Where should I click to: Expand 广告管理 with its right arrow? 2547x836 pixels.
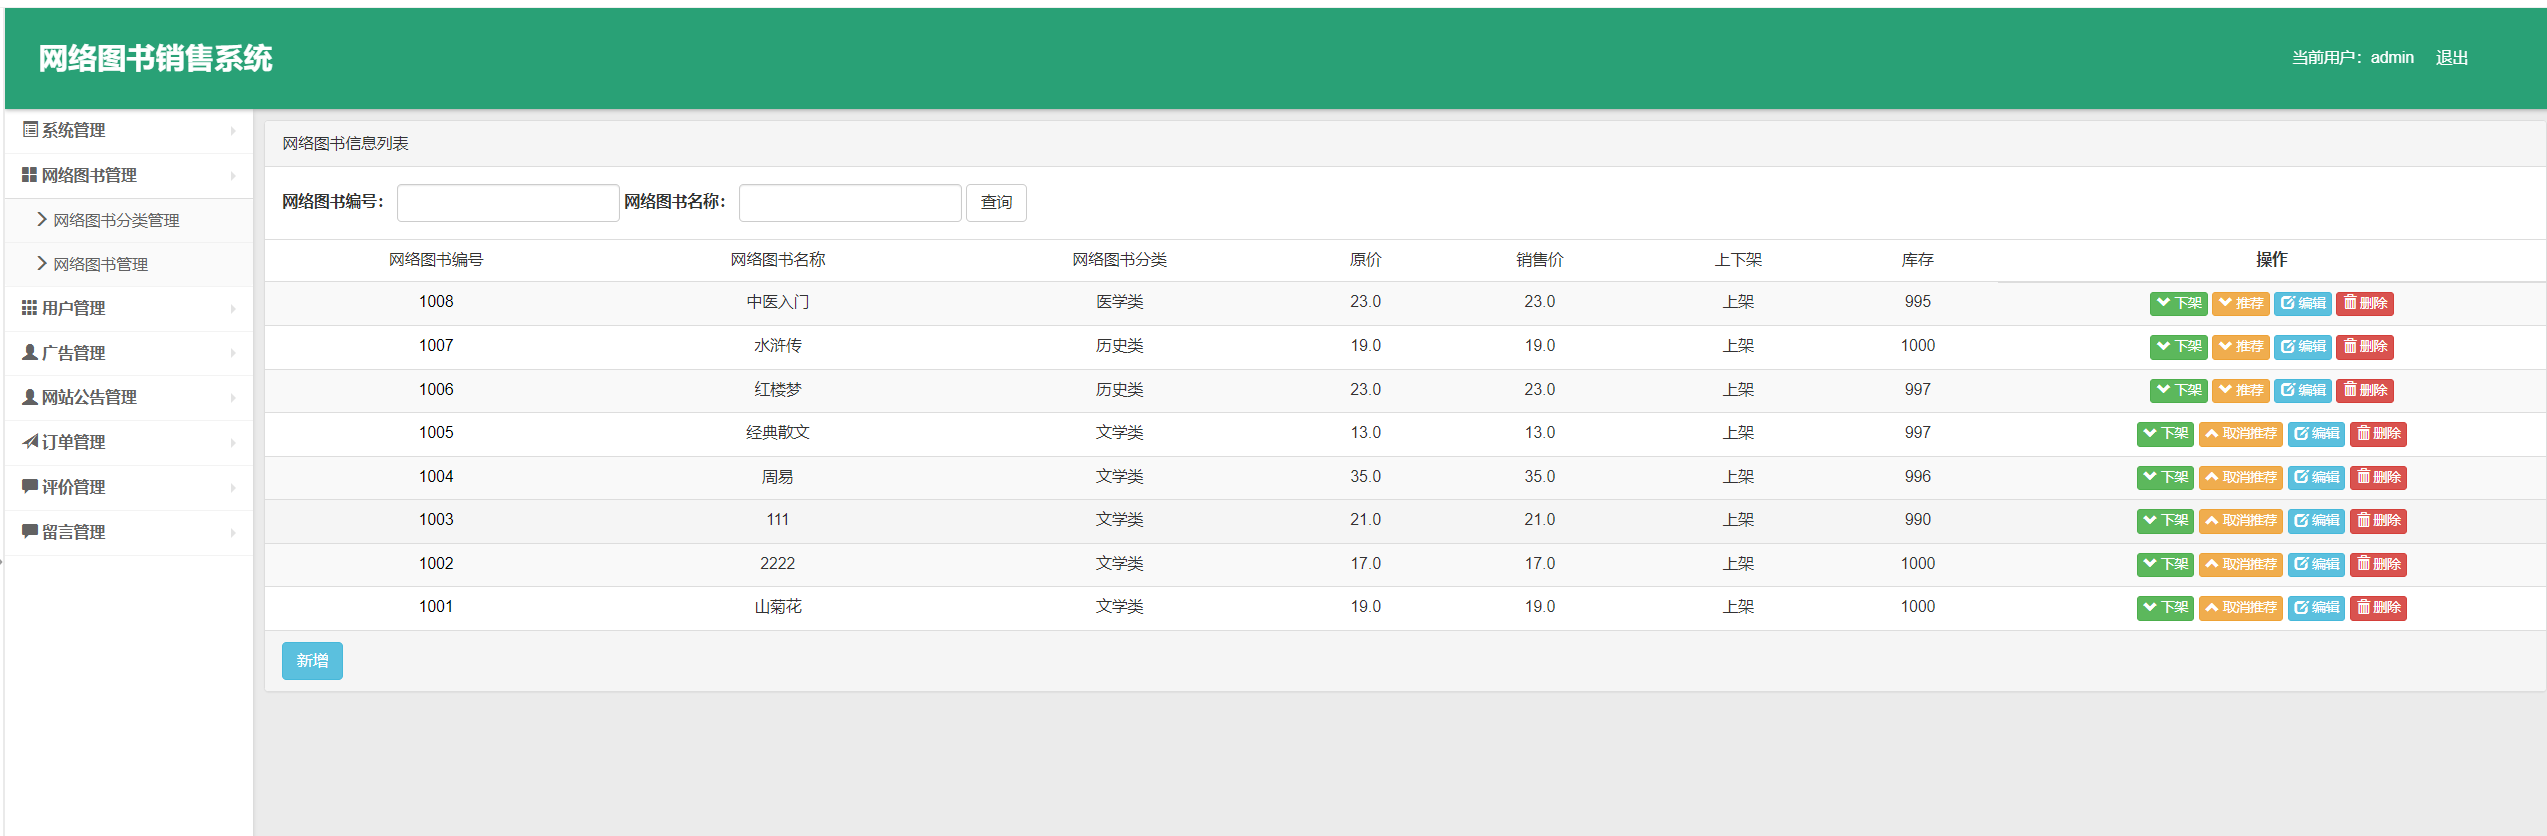click(233, 353)
